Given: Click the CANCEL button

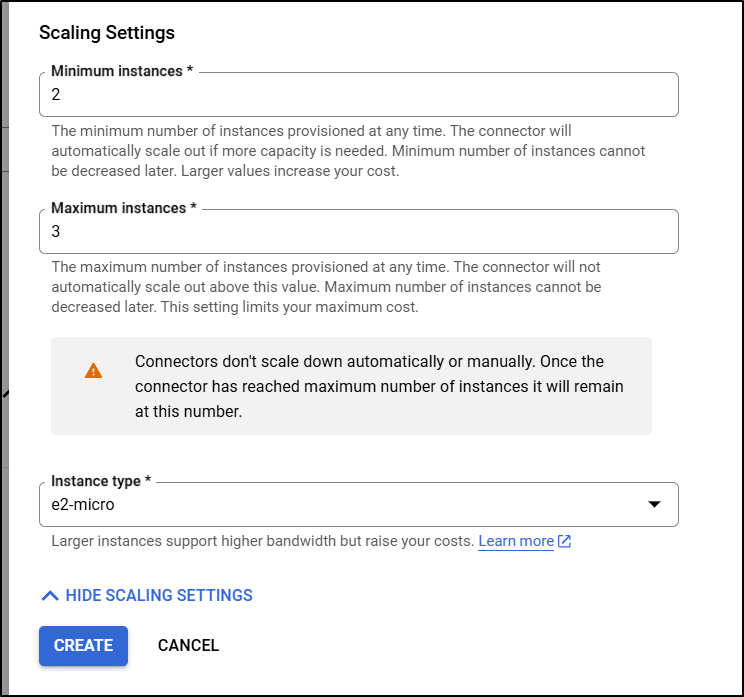Looking at the screenshot, I should [188, 646].
